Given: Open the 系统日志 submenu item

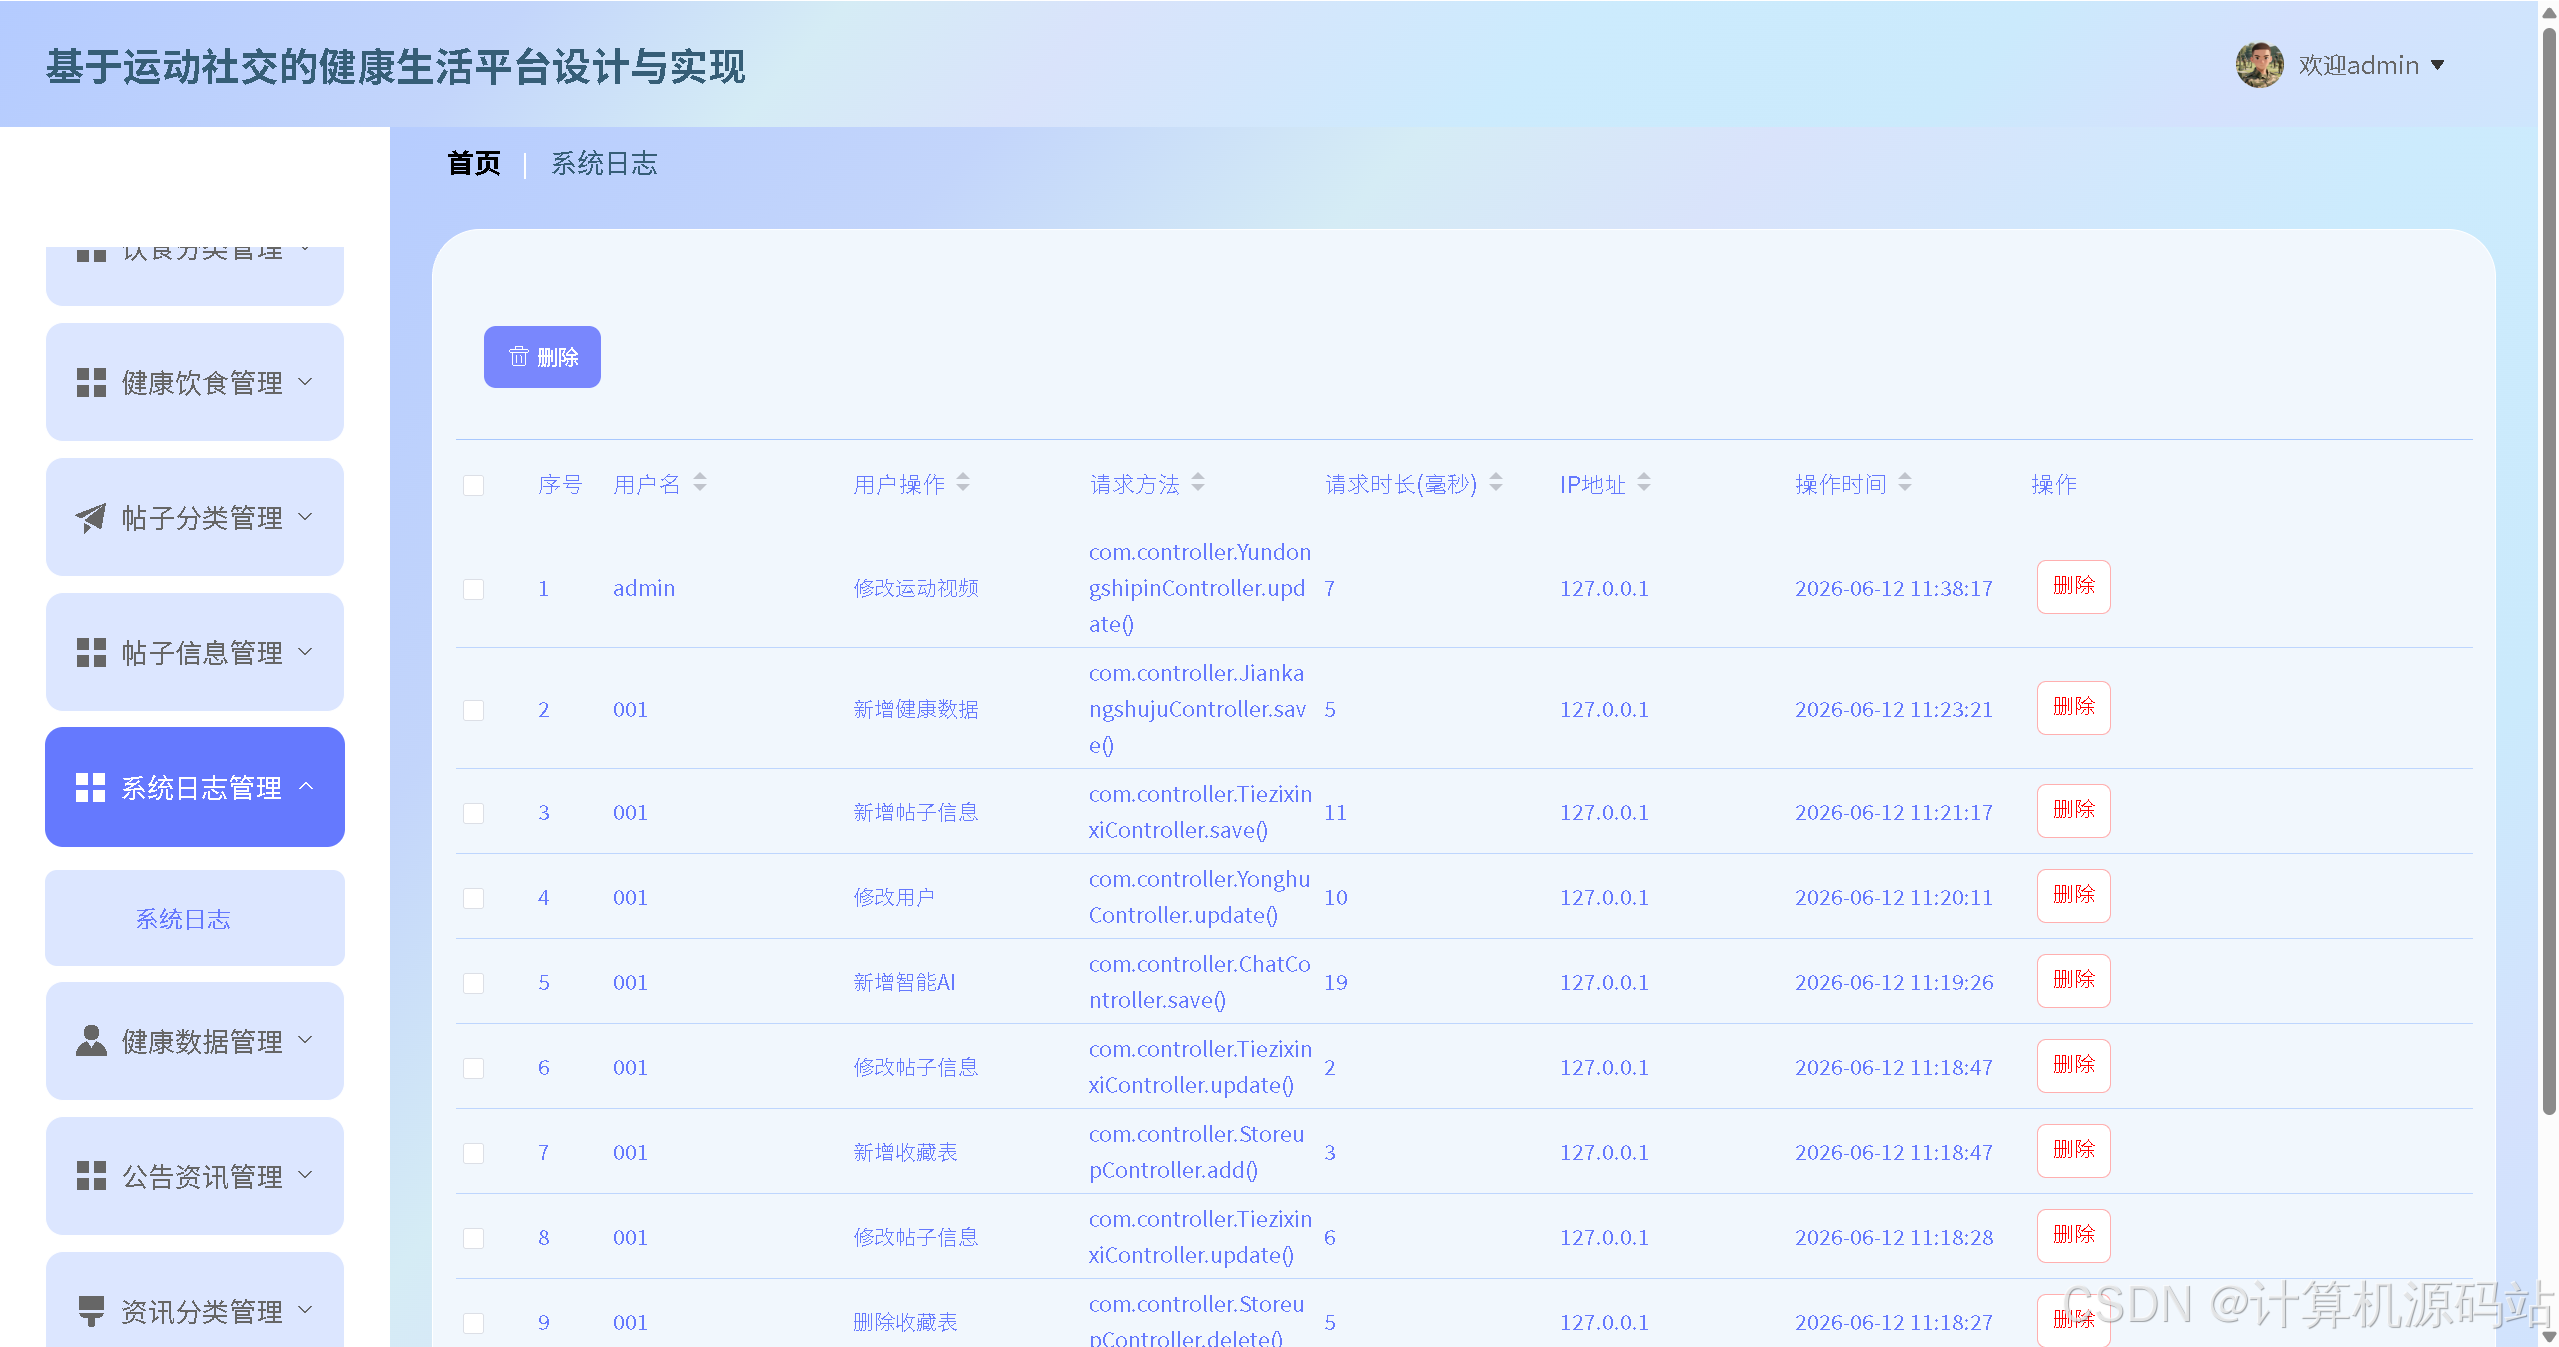Looking at the screenshot, I should [x=195, y=918].
